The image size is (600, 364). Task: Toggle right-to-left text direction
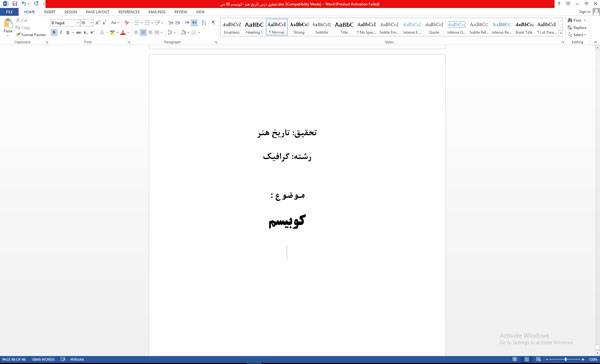point(194,23)
